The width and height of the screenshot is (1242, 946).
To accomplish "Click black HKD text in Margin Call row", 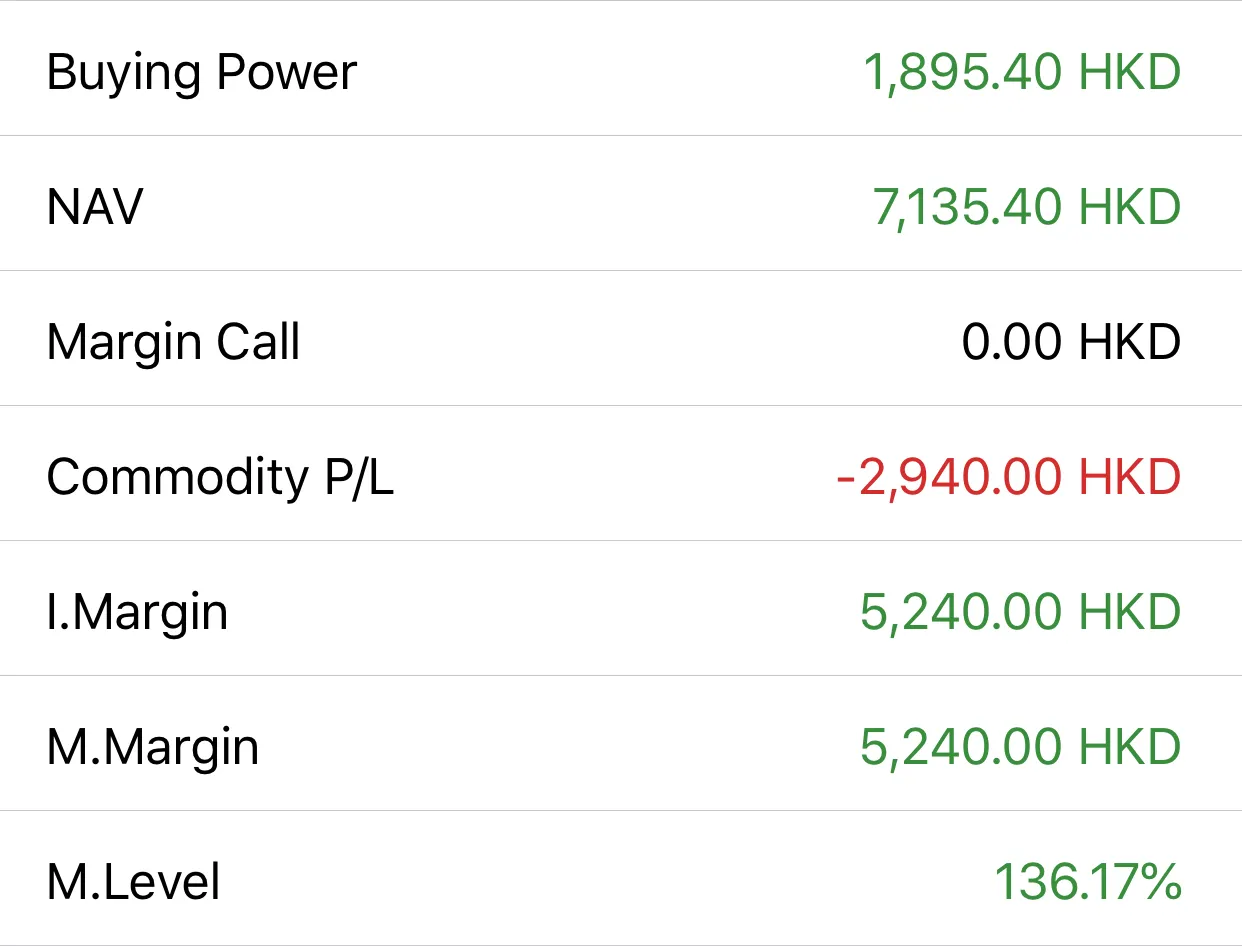I will click(x=1130, y=343).
